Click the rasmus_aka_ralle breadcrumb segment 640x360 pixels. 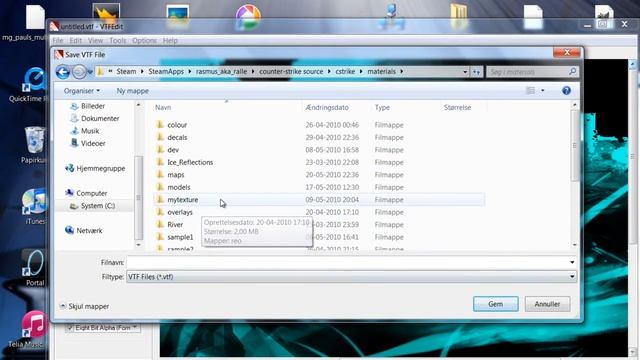pos(221,71)
